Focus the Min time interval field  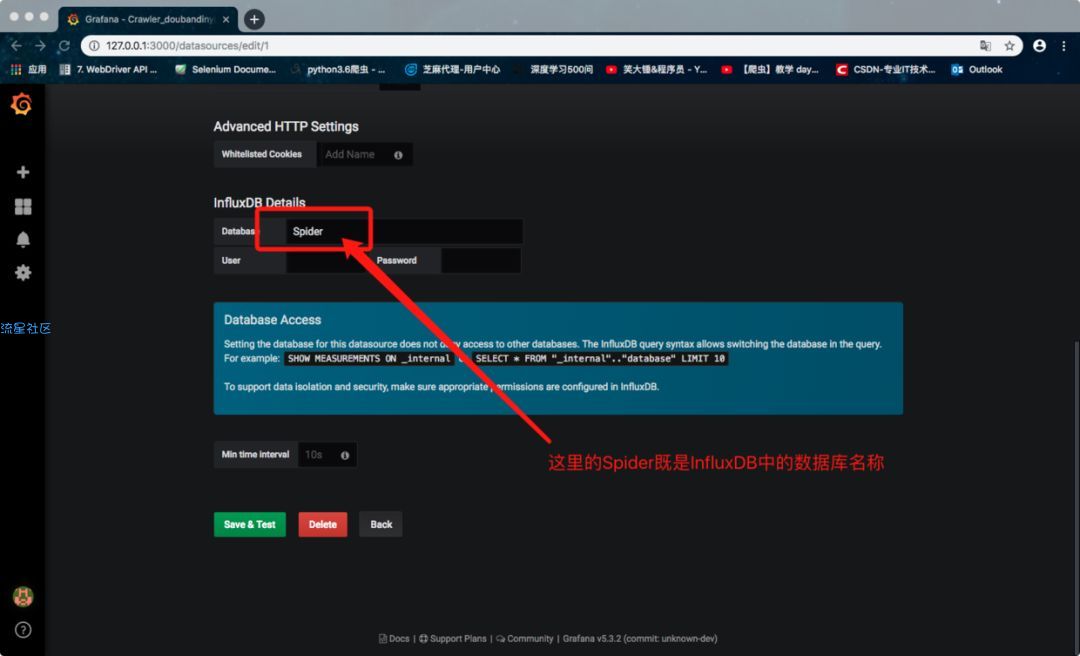327,455
